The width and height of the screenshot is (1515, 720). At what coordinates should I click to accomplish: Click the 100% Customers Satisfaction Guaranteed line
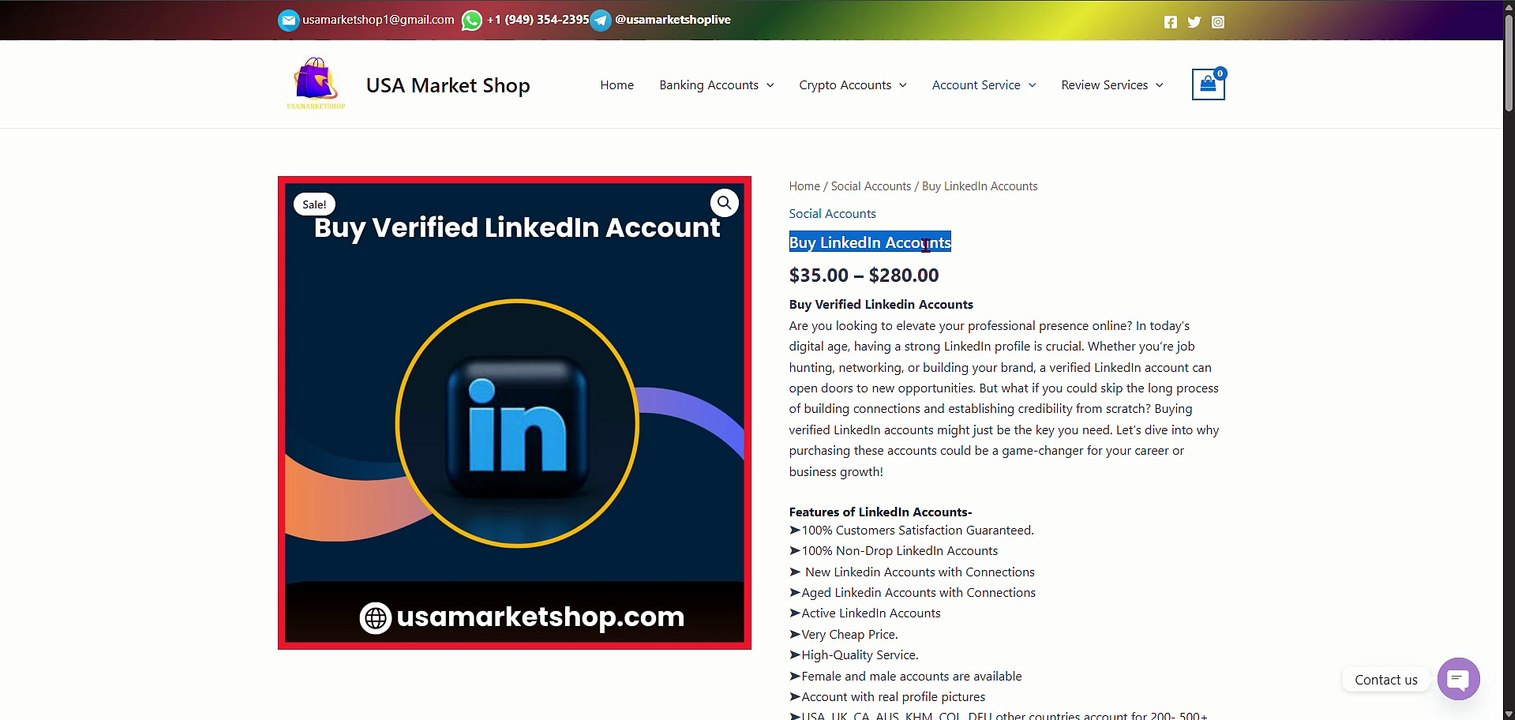click(x=911, y=531)
